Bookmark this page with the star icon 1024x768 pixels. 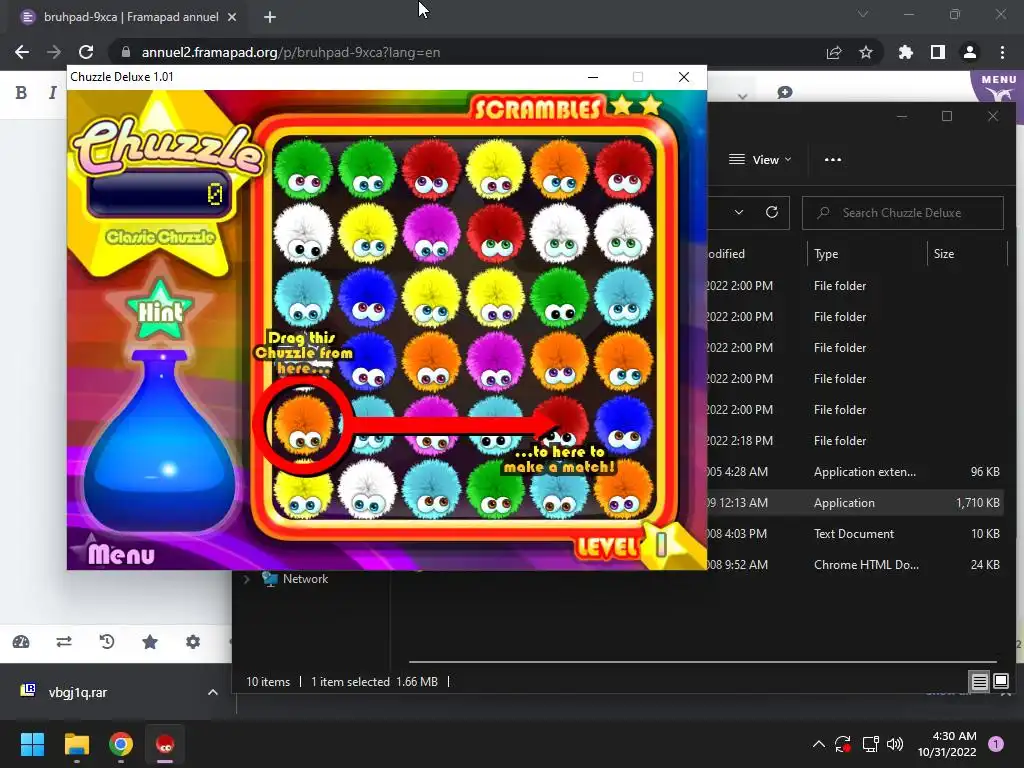coord(865,52)
